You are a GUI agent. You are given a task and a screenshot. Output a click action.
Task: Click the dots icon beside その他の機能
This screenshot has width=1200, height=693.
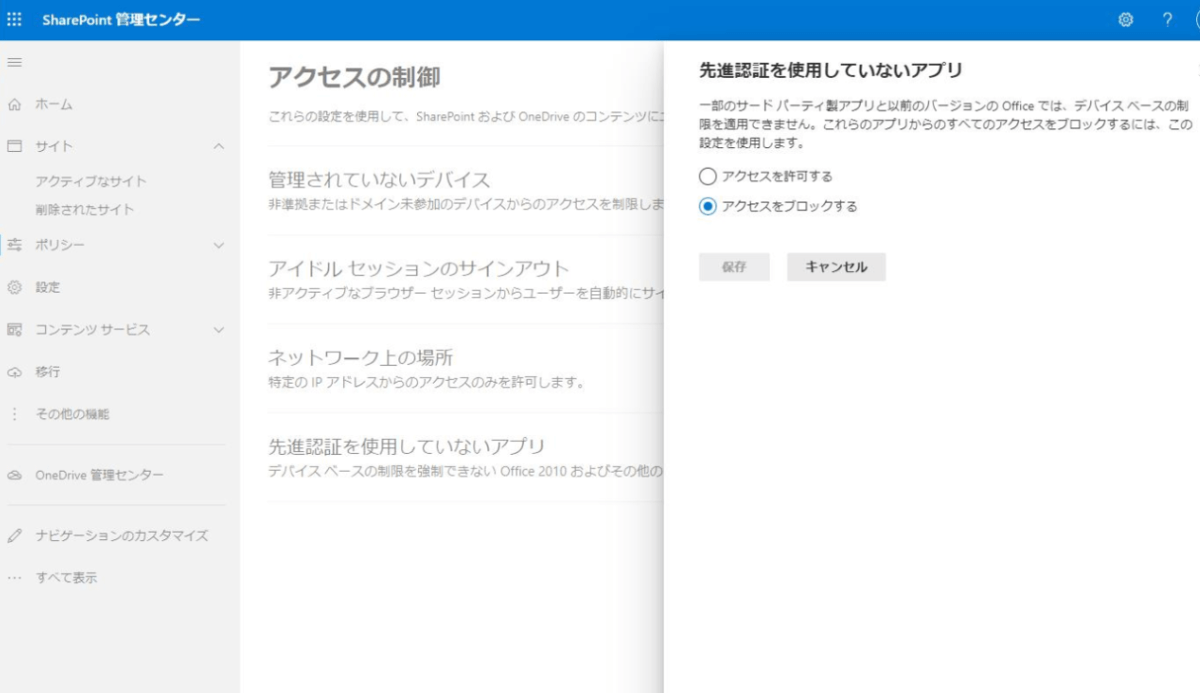click(x=14, y=414)
